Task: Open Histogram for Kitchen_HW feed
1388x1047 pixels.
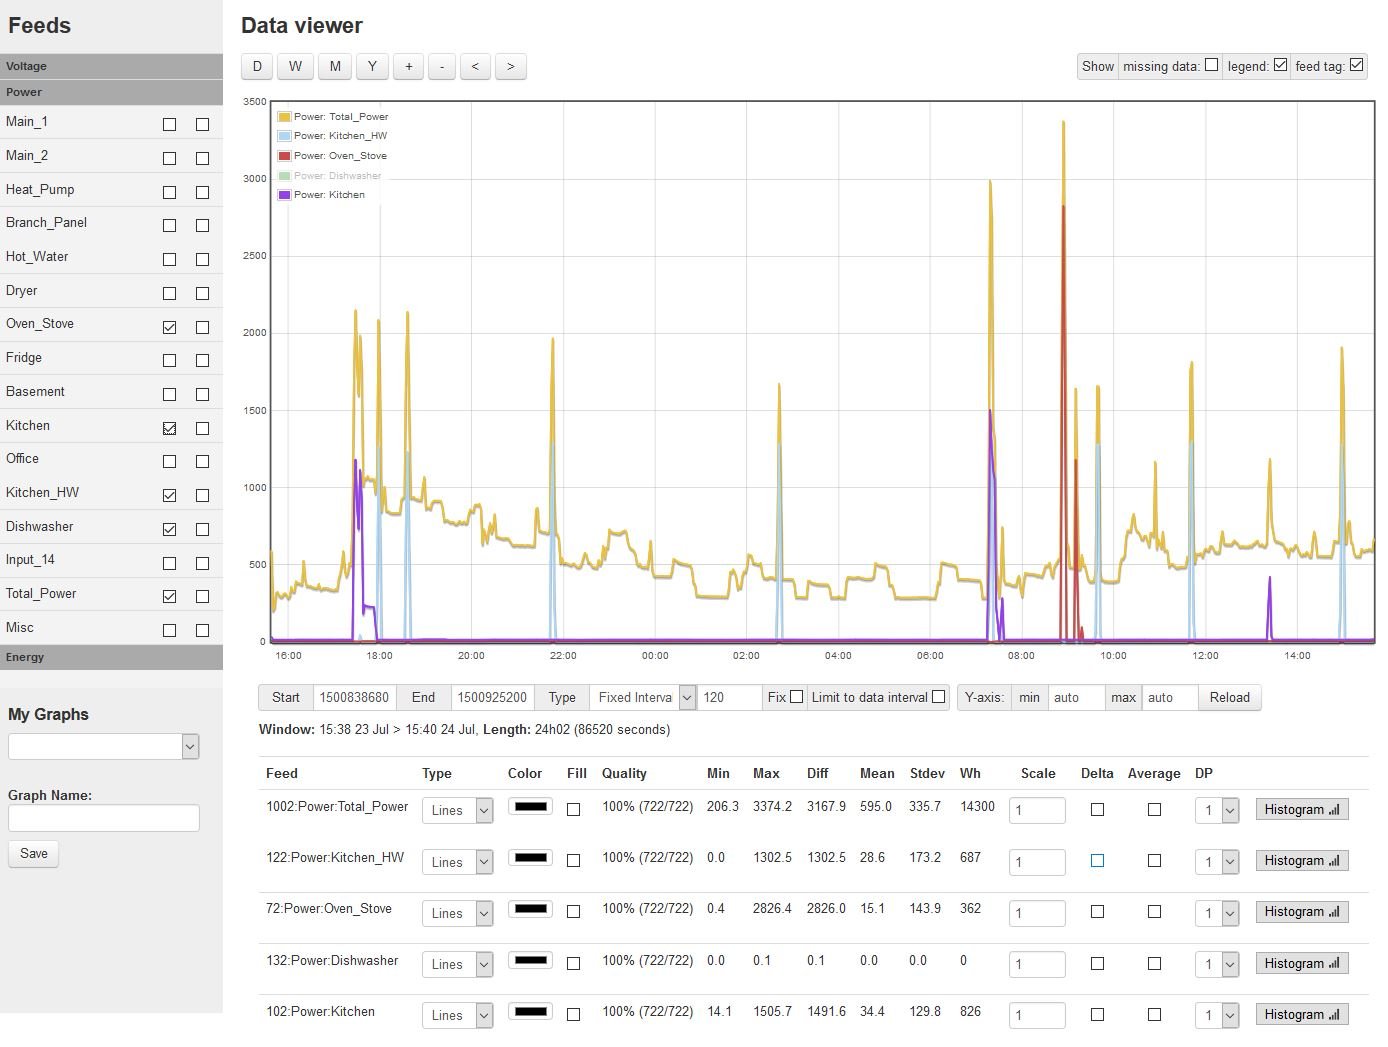Action: click(1301, 861)
